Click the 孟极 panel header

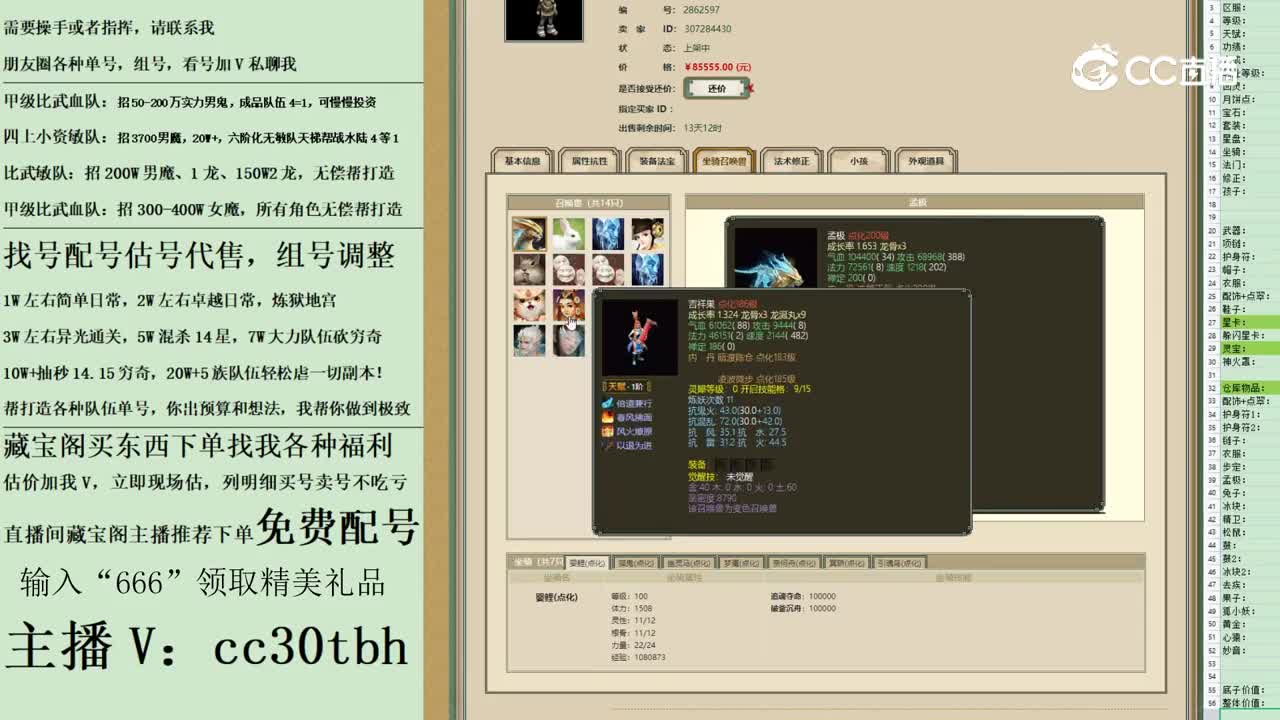click(x=915, y=202)
